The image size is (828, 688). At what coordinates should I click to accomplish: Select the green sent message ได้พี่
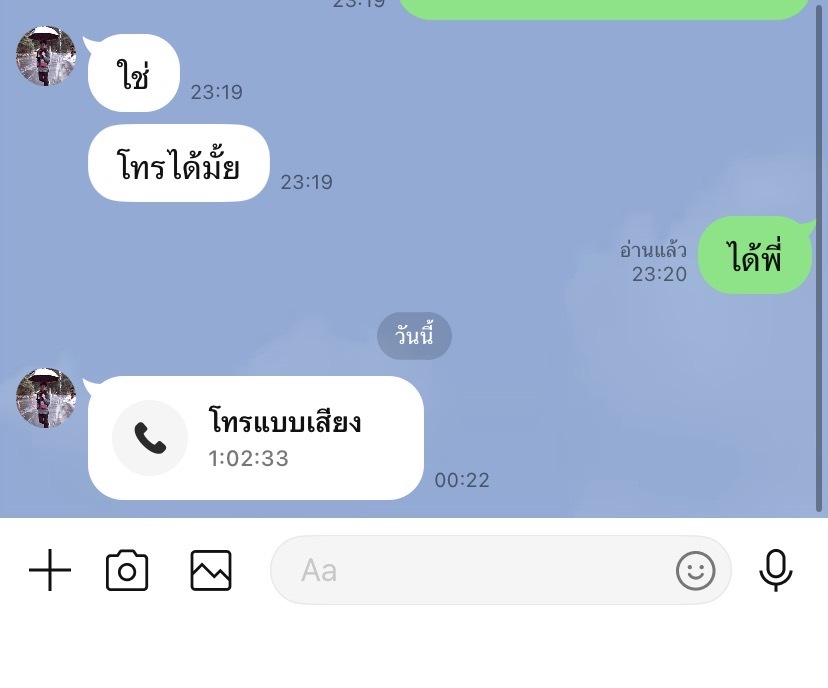[x=755, y=255]
